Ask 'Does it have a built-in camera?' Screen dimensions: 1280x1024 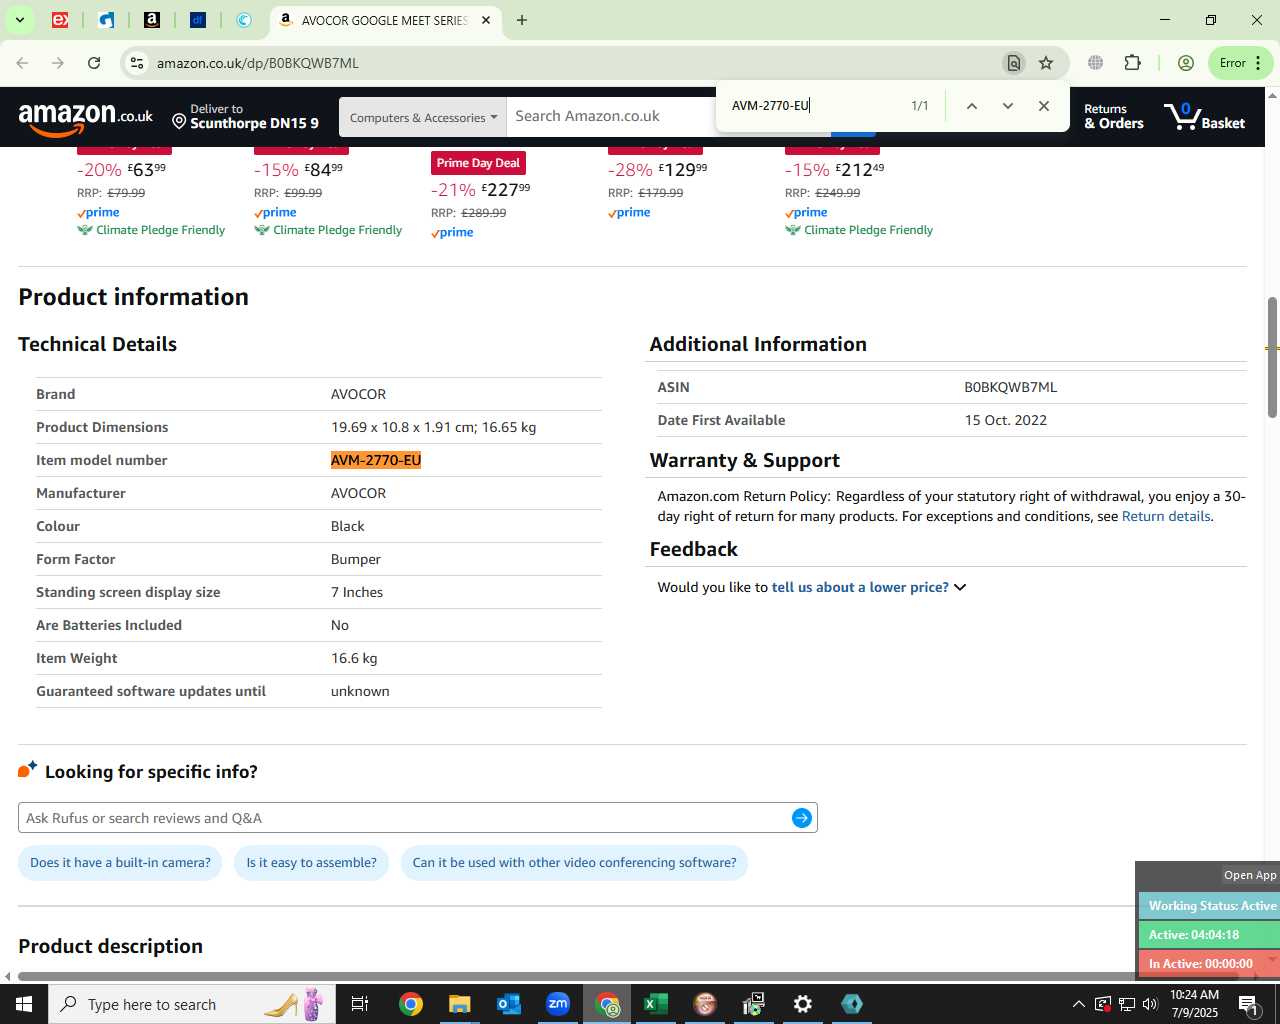120,863
